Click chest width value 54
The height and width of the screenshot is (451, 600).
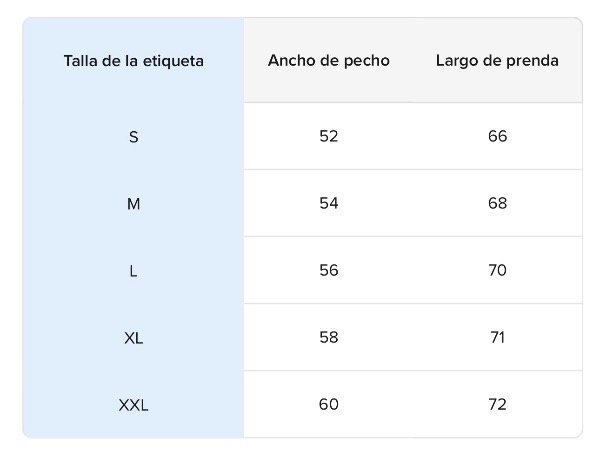click(x=329, y=203)
